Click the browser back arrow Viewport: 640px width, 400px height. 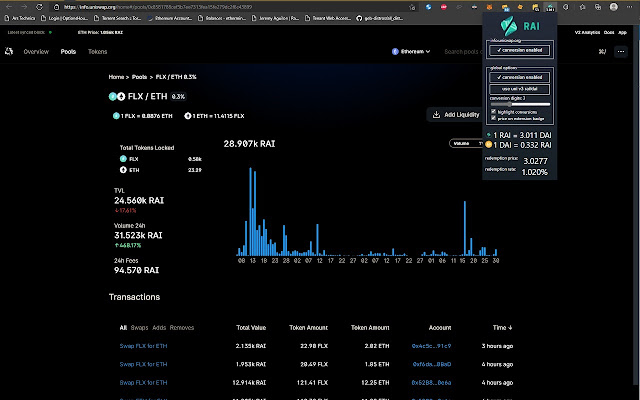[9, 5]
